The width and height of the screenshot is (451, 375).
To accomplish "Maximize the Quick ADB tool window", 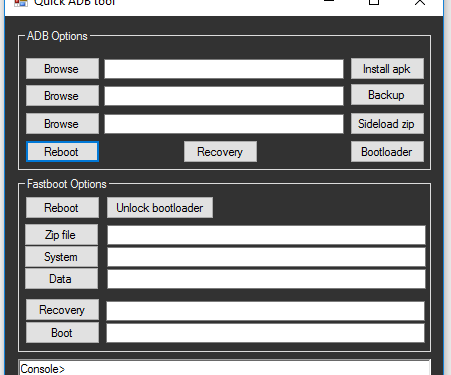I will click(374, 2).
